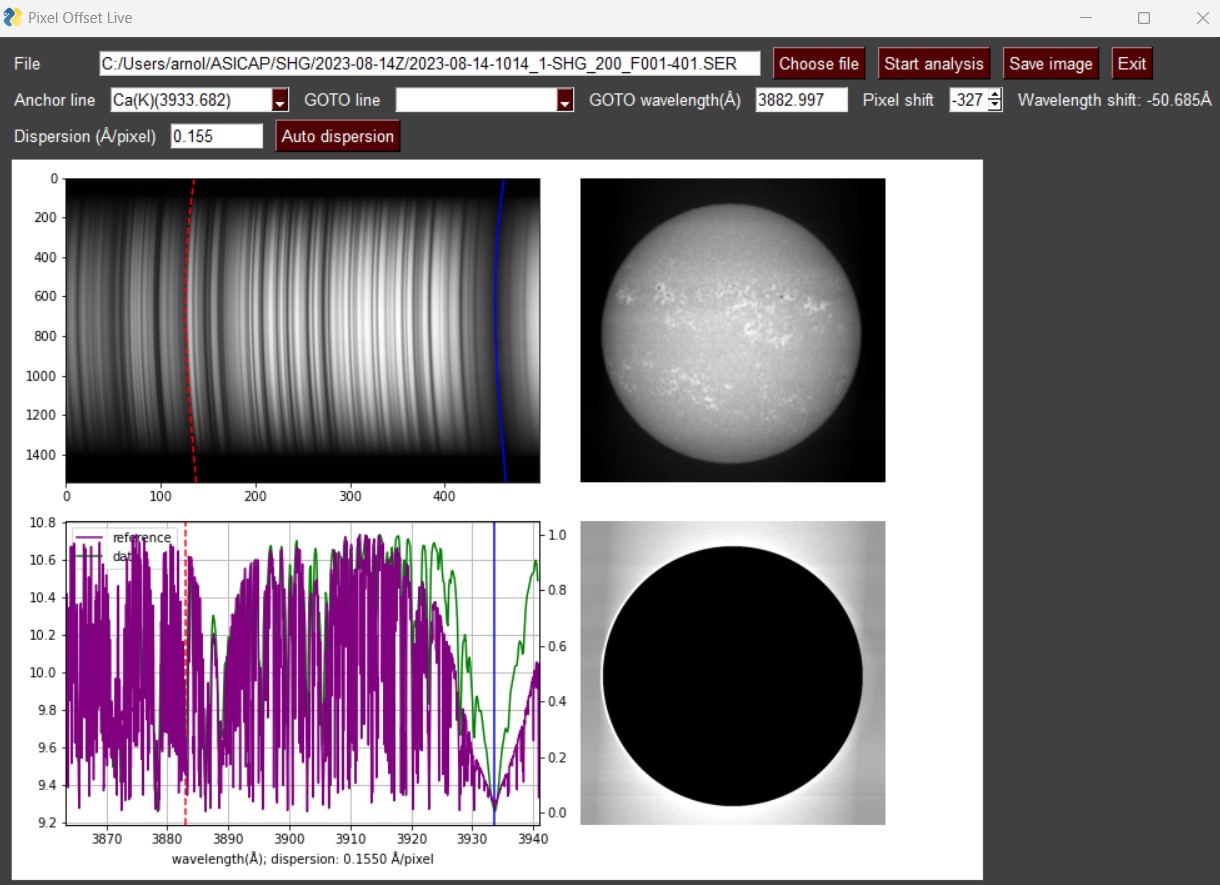Screen dimensions: 1220x885
Task: Expand the GOTO line dropdown arrow
Action: (565, 101)
